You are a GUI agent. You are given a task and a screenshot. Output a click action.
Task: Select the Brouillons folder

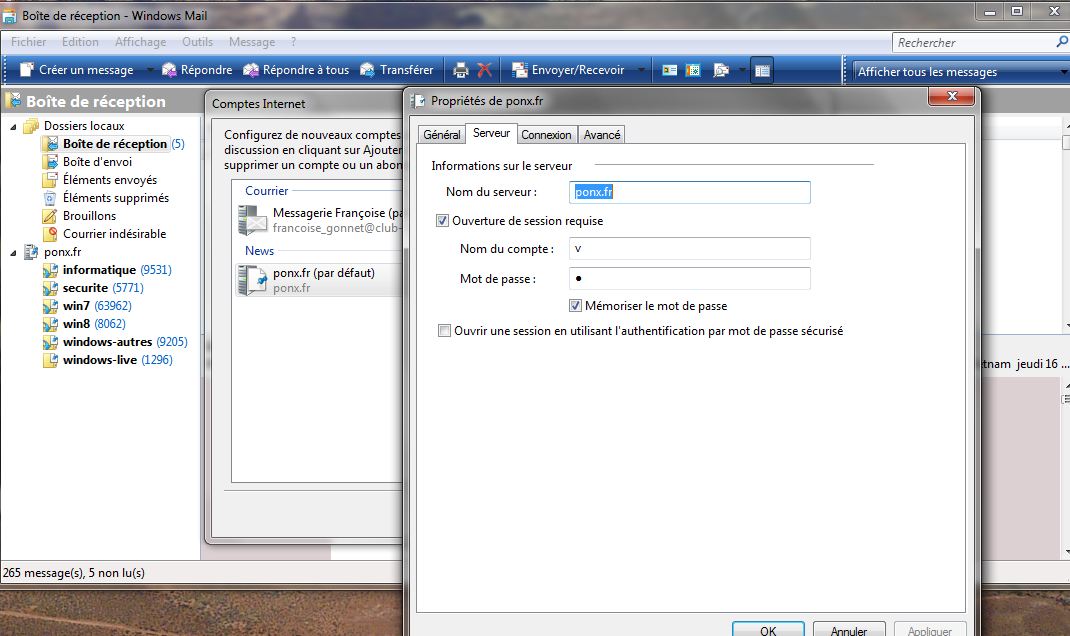pos(89,216)
